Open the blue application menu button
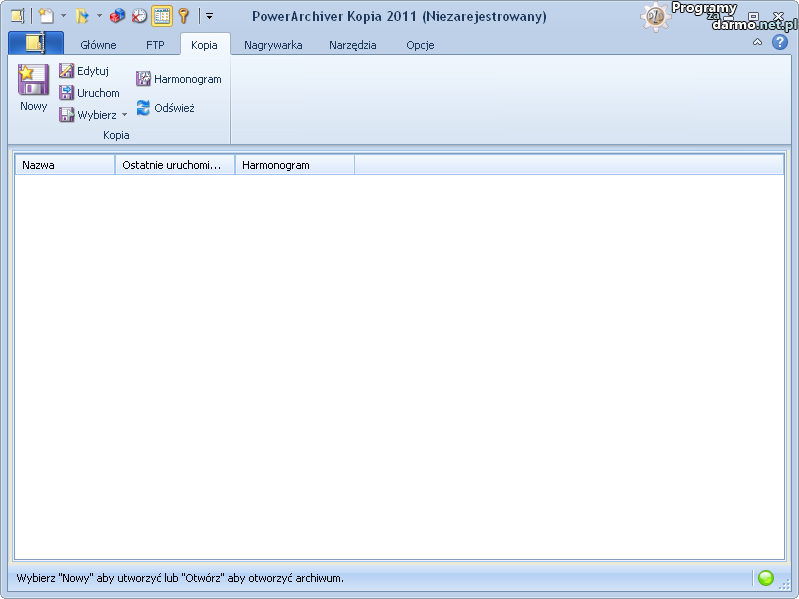 pyautogui.click(x=36, y=43)
